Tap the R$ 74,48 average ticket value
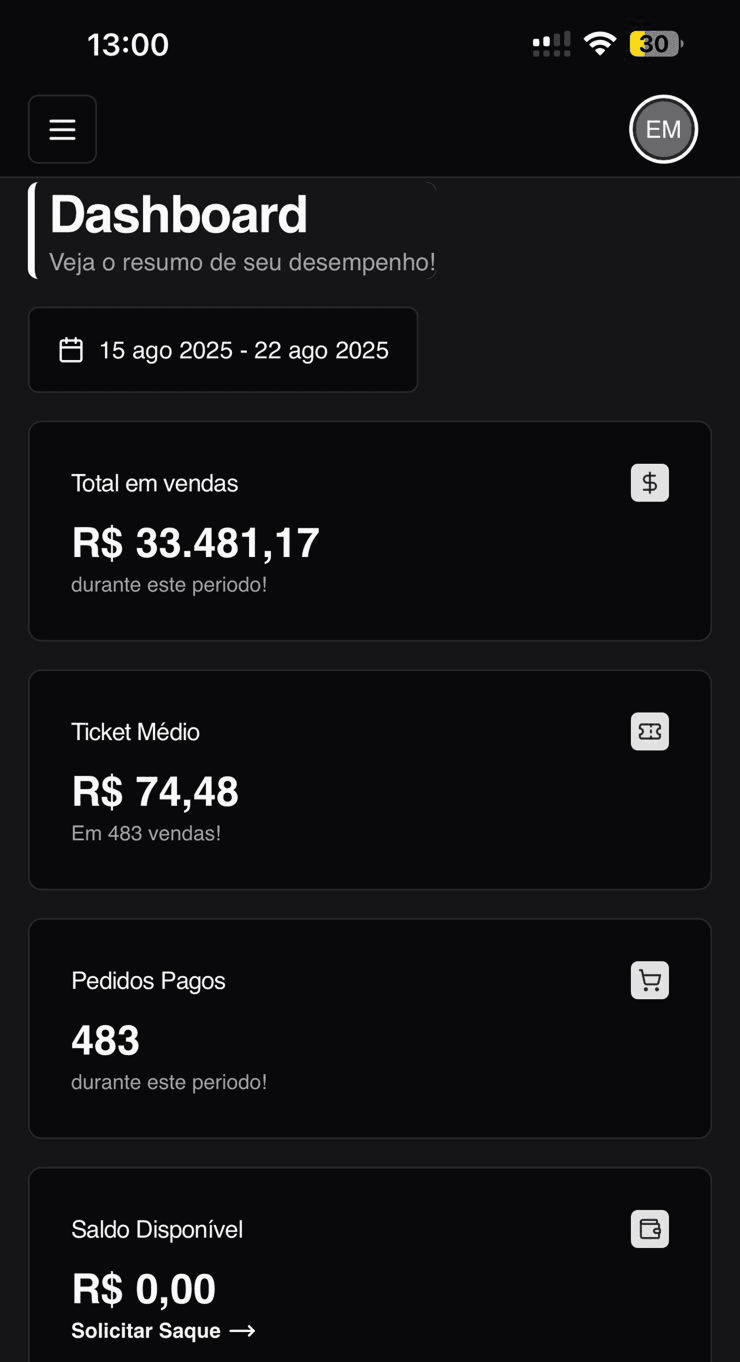Image resolution: width=740 pixels, height=1362 pixels. coord(155,792)
